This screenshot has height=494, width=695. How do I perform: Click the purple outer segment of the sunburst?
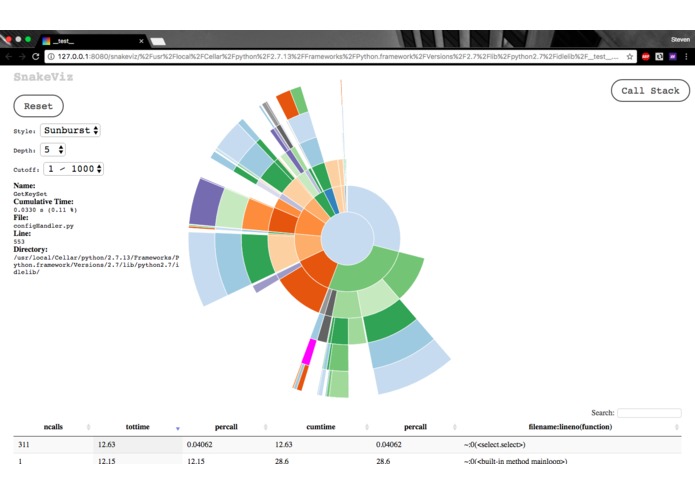coord(206,202)
